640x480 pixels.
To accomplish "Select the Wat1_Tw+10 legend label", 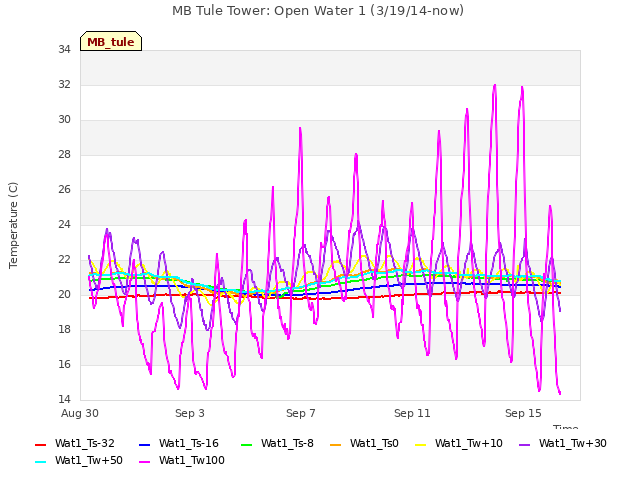I will click(x=469, y=443).
